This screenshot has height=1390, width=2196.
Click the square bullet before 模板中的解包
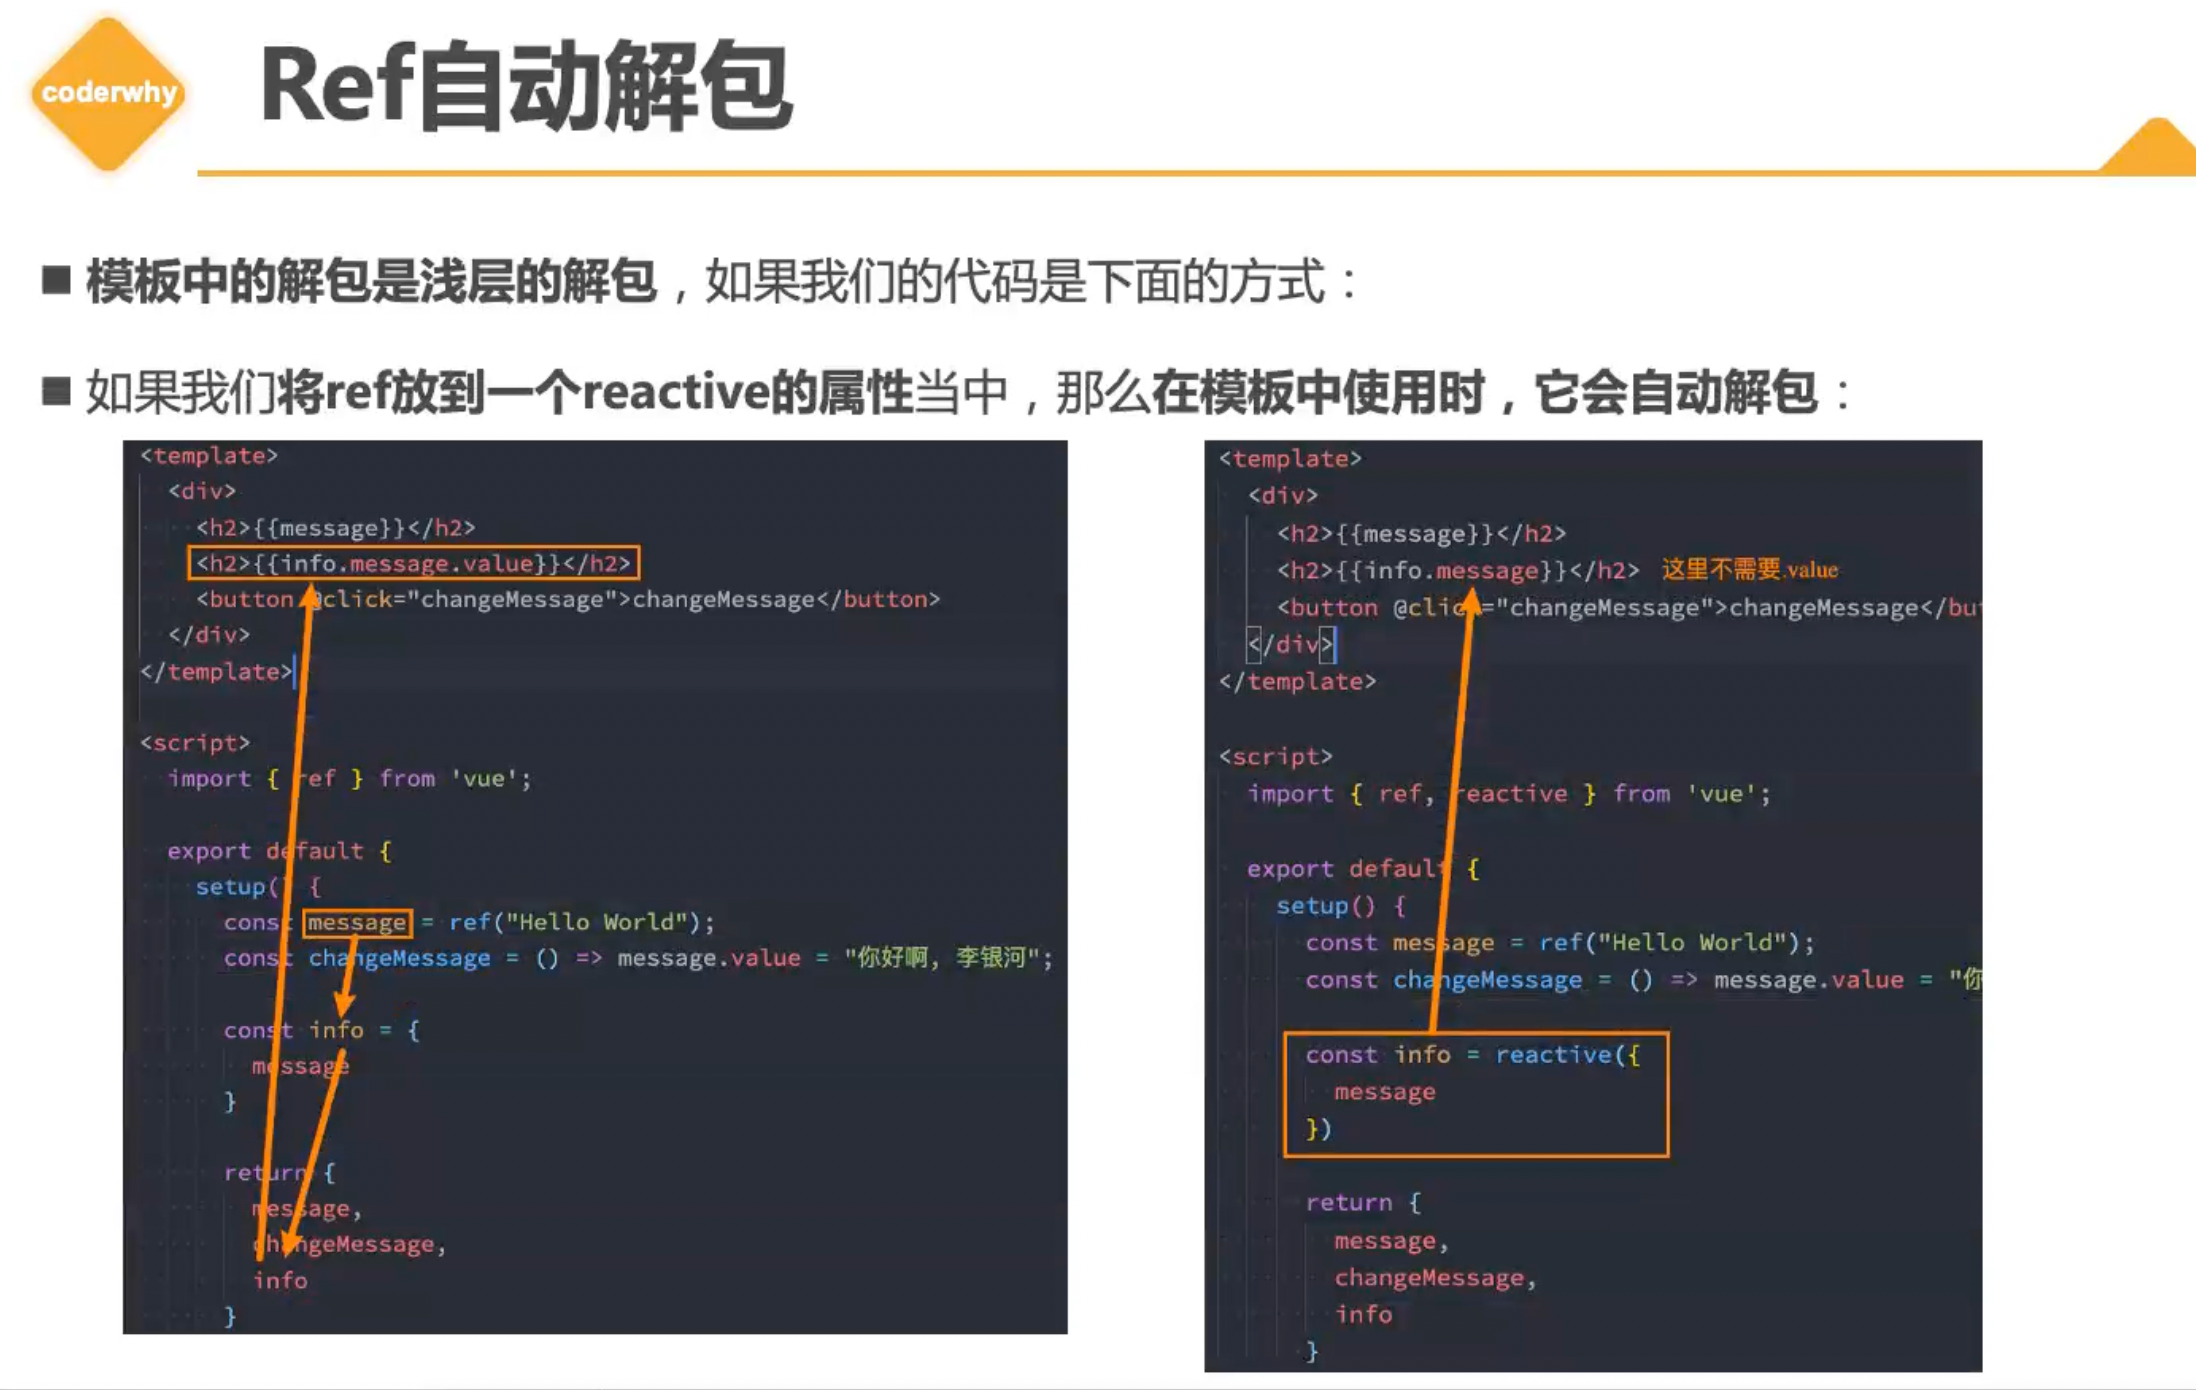click(57, 281)
